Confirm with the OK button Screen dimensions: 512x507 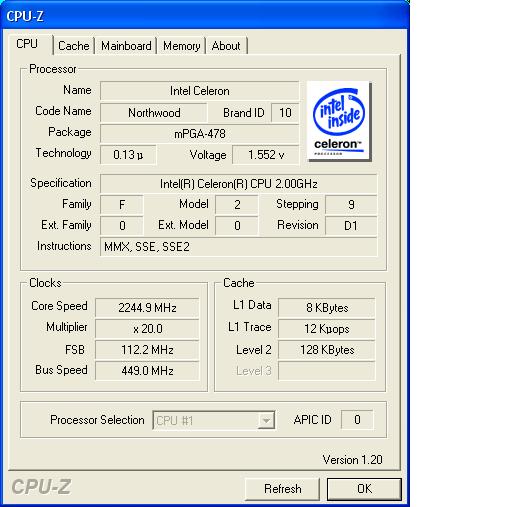pos(364,489)
